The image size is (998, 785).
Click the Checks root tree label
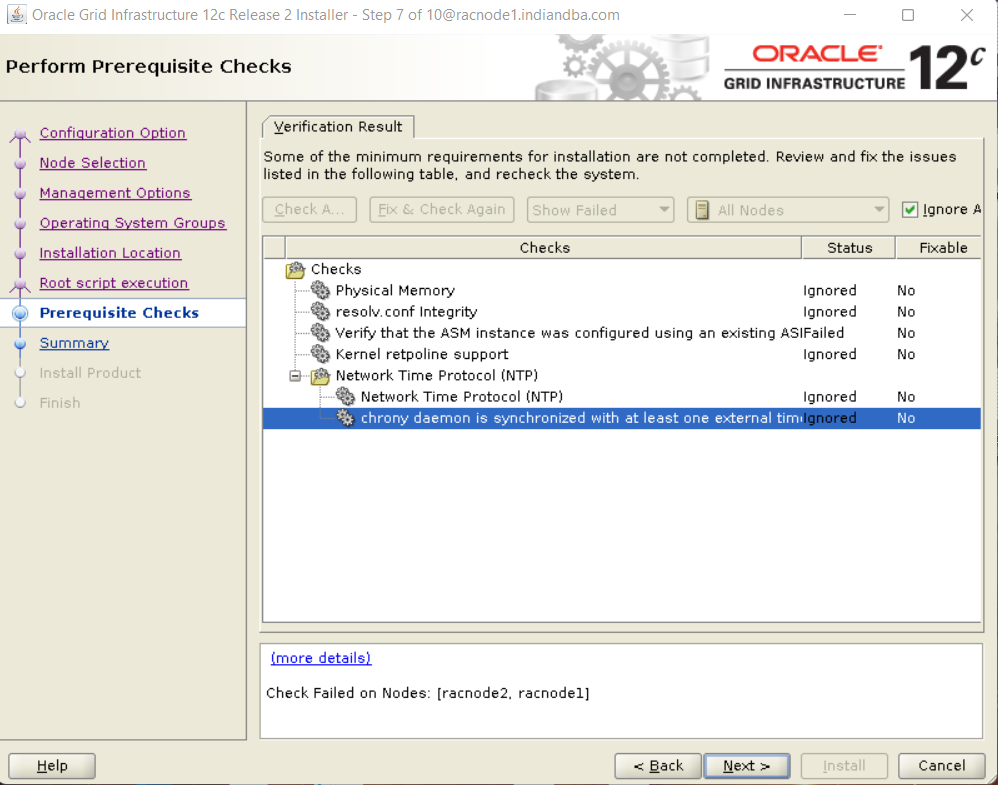click(x=336, y=269)
